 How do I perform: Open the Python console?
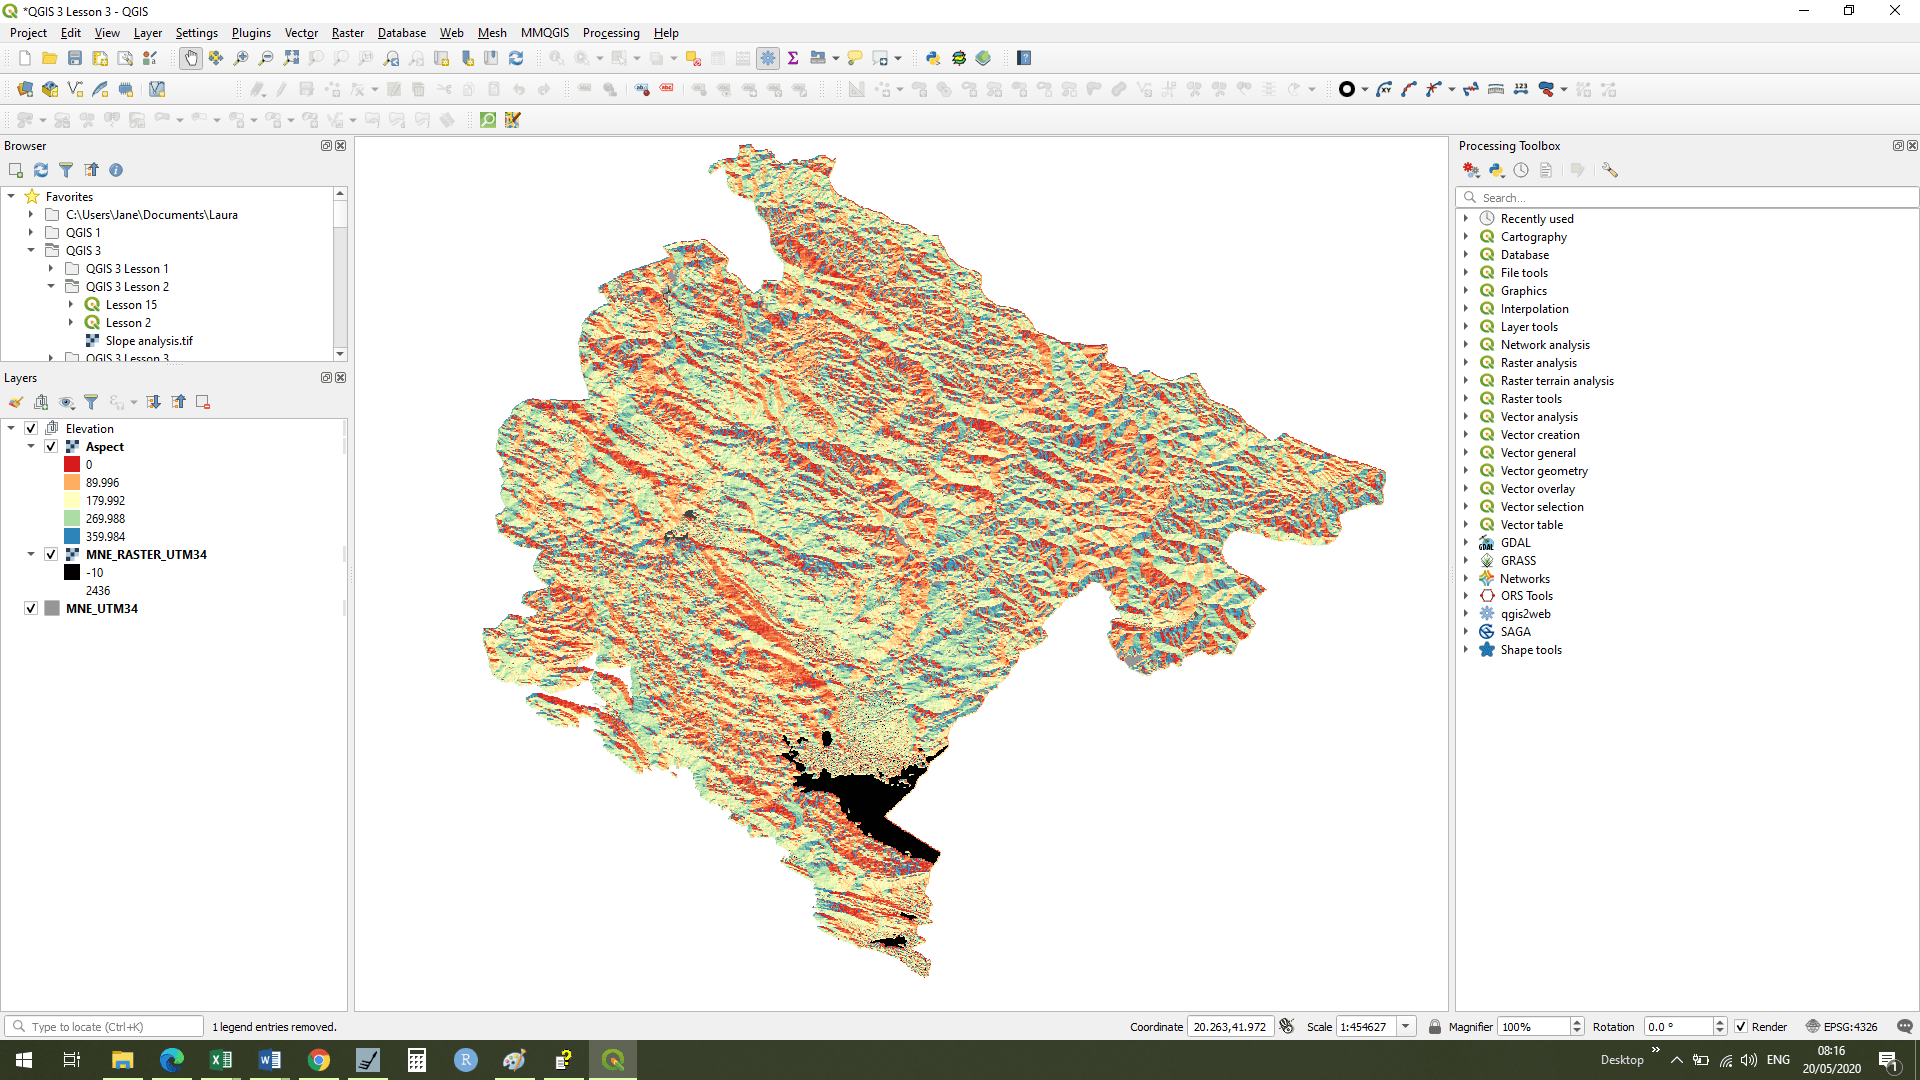932,58
